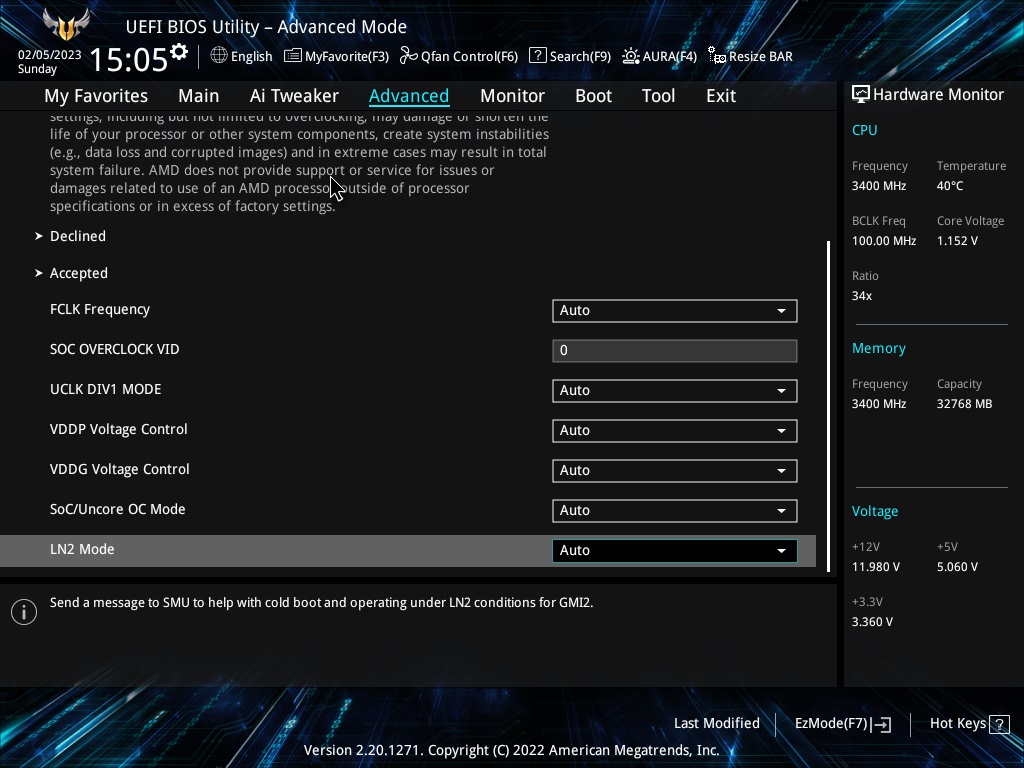Select the Advanced tab
The image size is (1024, 768).
(x=409, y=96)
